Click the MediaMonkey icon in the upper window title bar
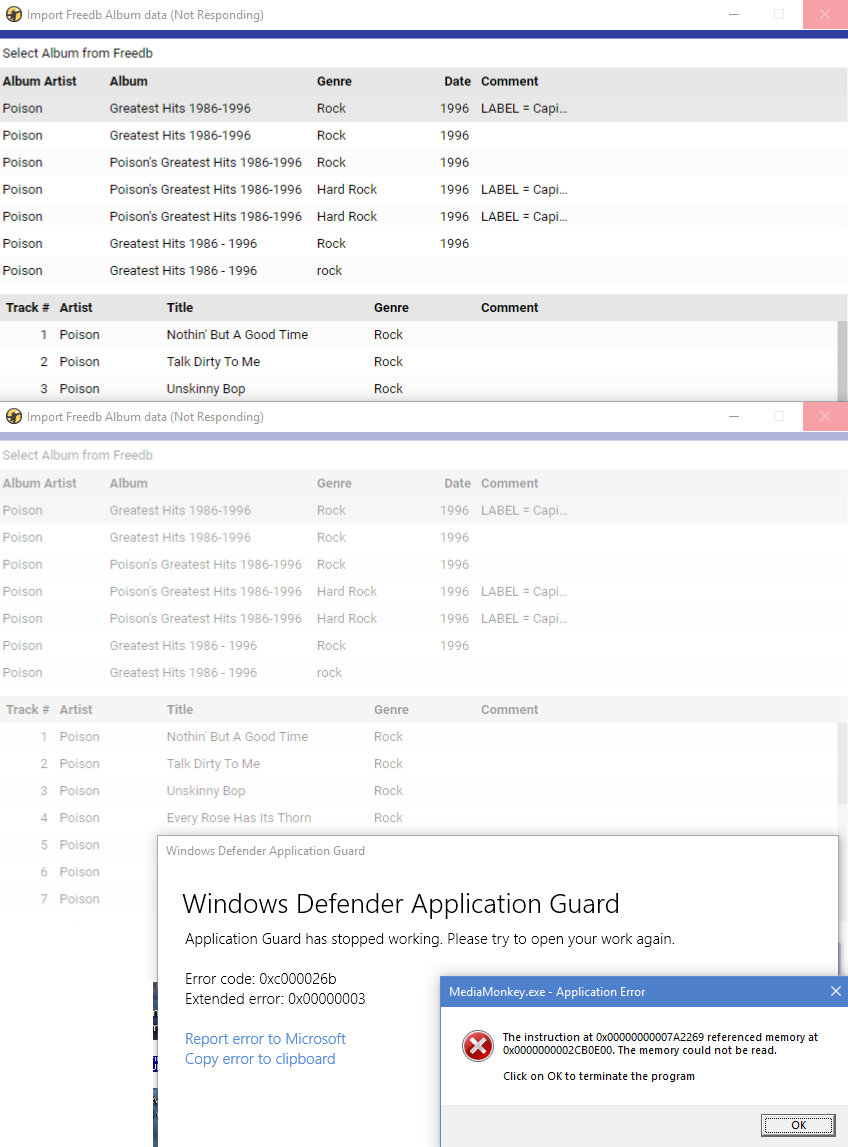 click(x=14, y=15)
